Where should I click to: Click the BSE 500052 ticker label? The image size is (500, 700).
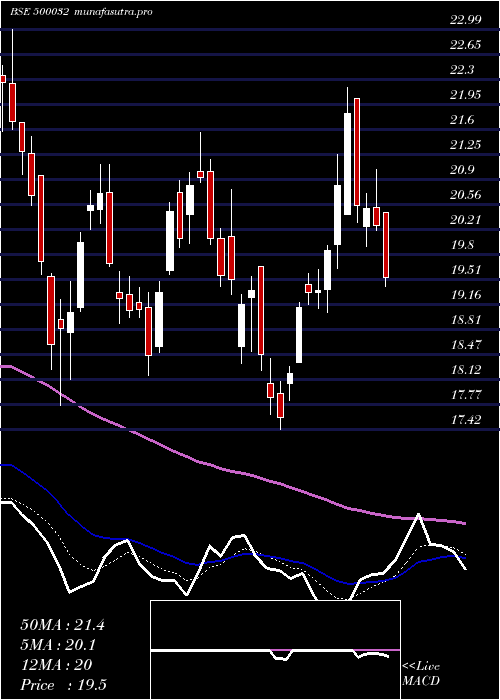(x=39, y=12)
